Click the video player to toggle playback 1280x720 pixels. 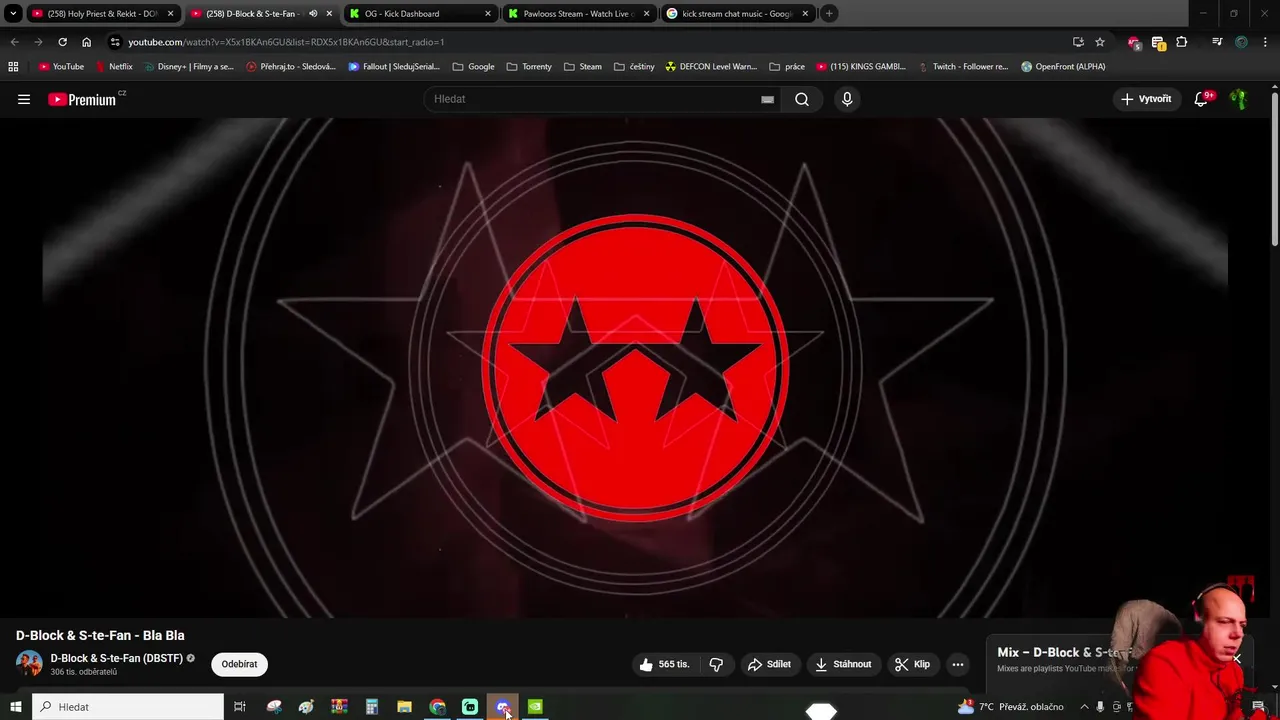[x=635, y=368]
